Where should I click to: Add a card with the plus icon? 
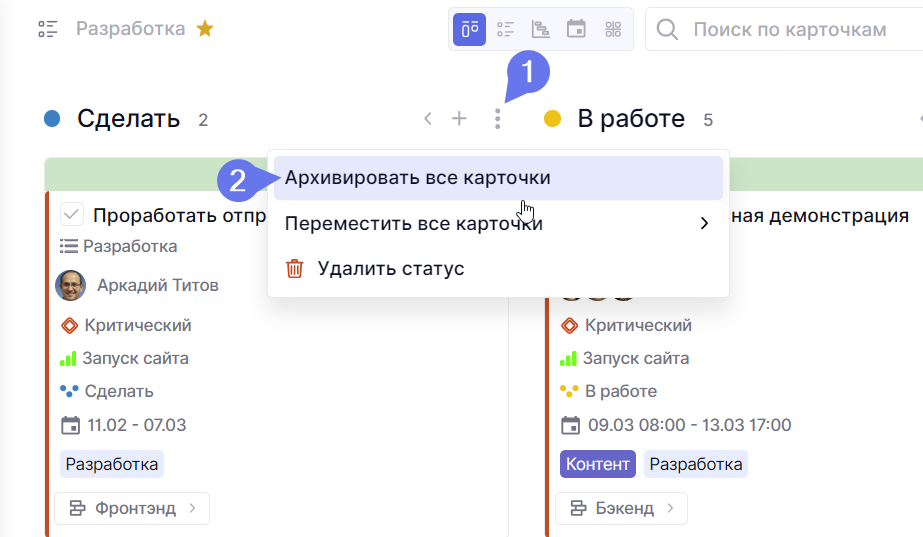click(x=459, y=119)
